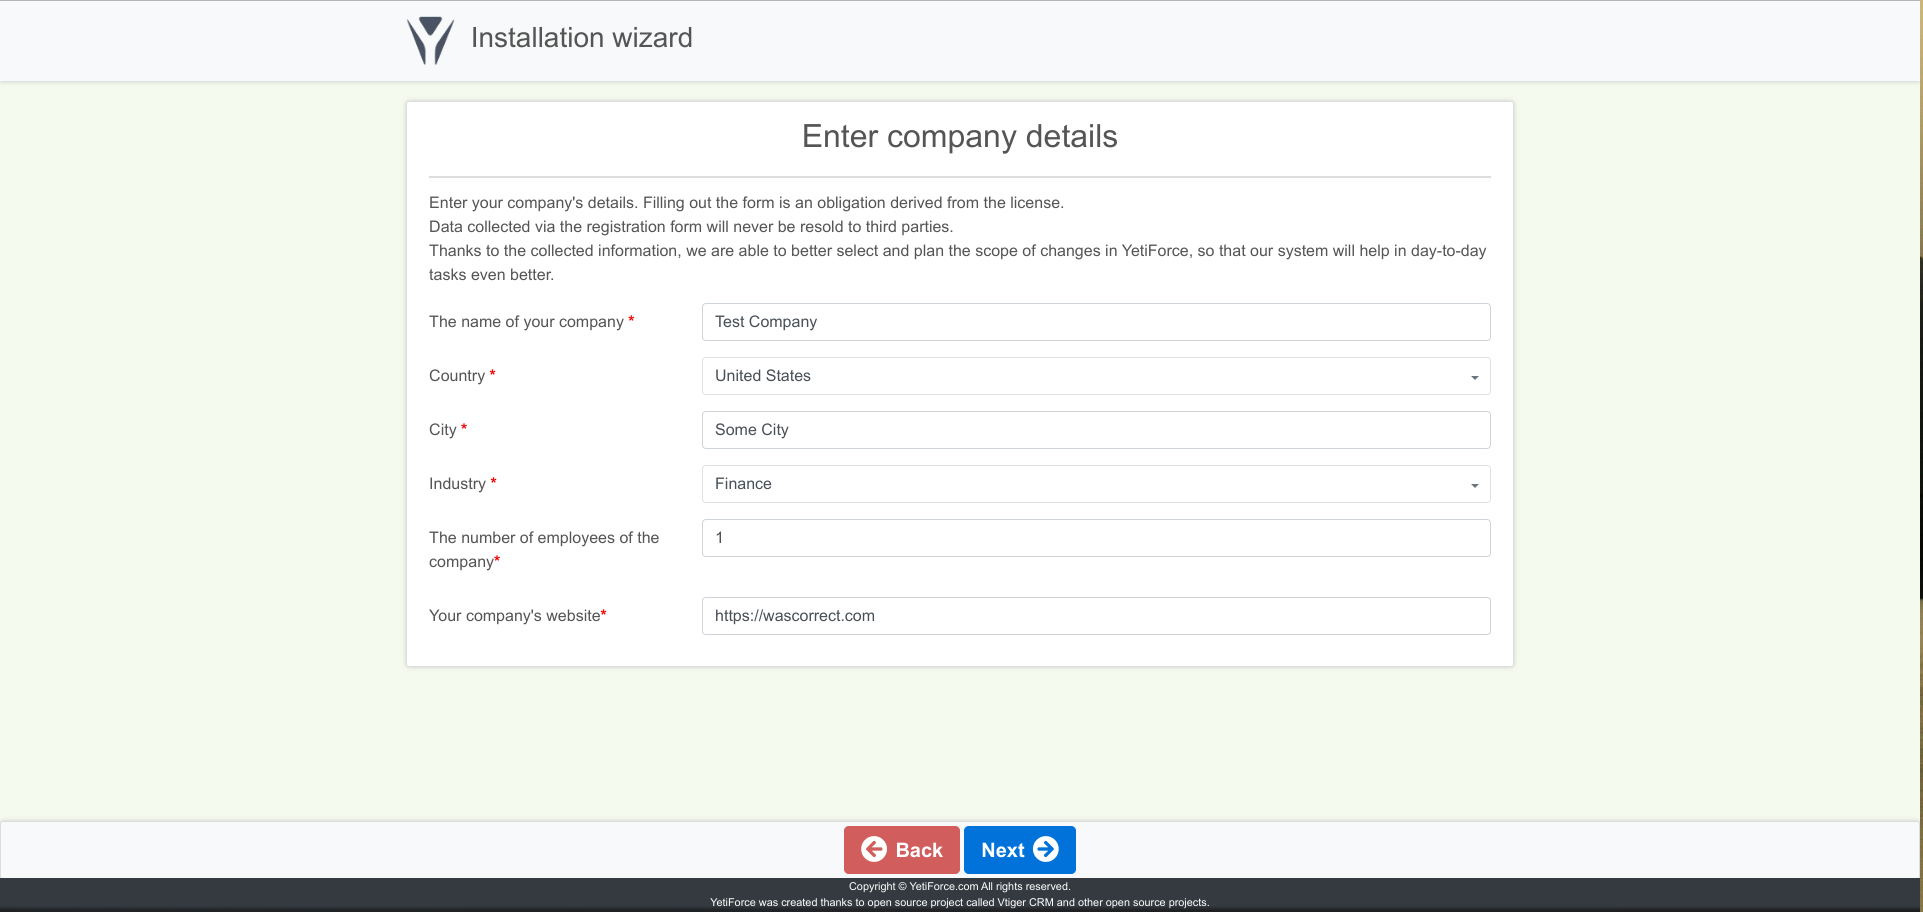This screenshot has height=912, width=1923.
Task: Click the company website input field
Action: coord(1096,616)
